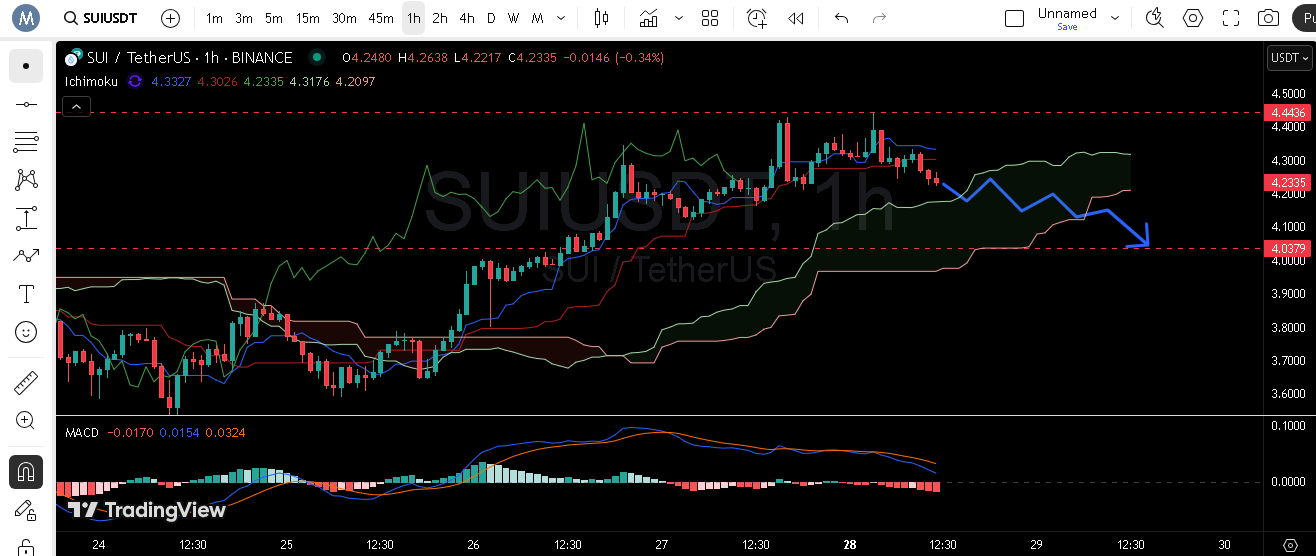Select the ruler Measure tool
The height and width of the screenshot is (556, 1316).
coord(26,383)
